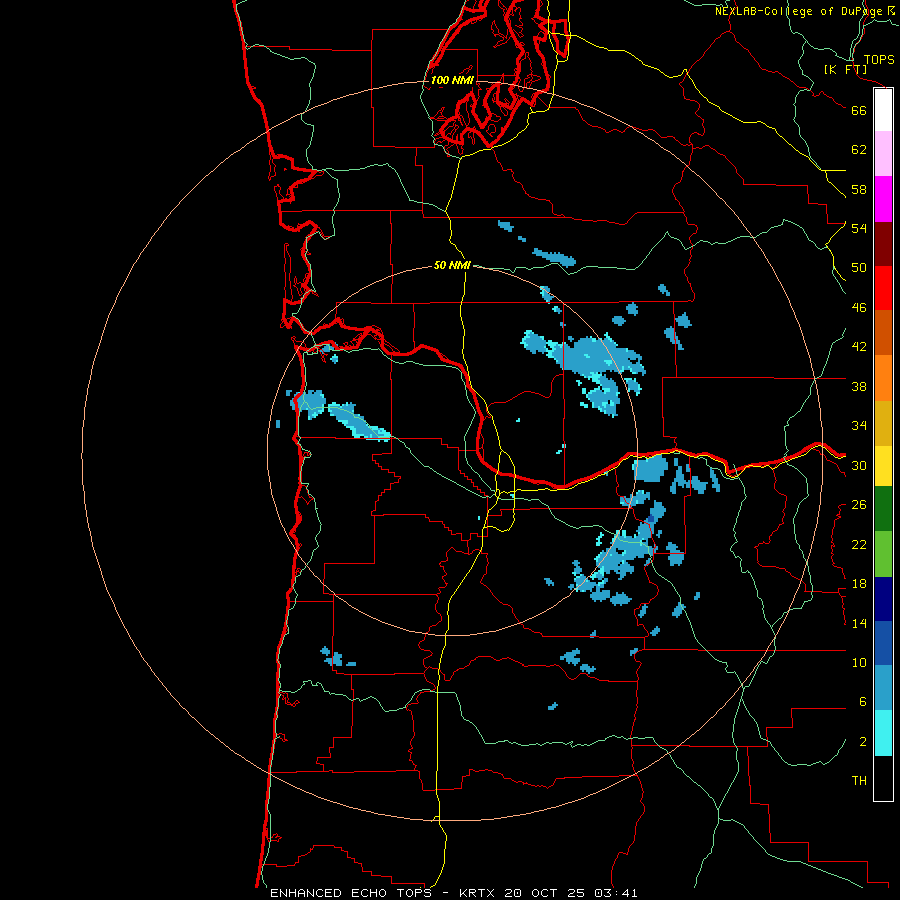
Task: Click "NEXLAB-College of DuPage" credit text
Action: (x=799, y=11)
